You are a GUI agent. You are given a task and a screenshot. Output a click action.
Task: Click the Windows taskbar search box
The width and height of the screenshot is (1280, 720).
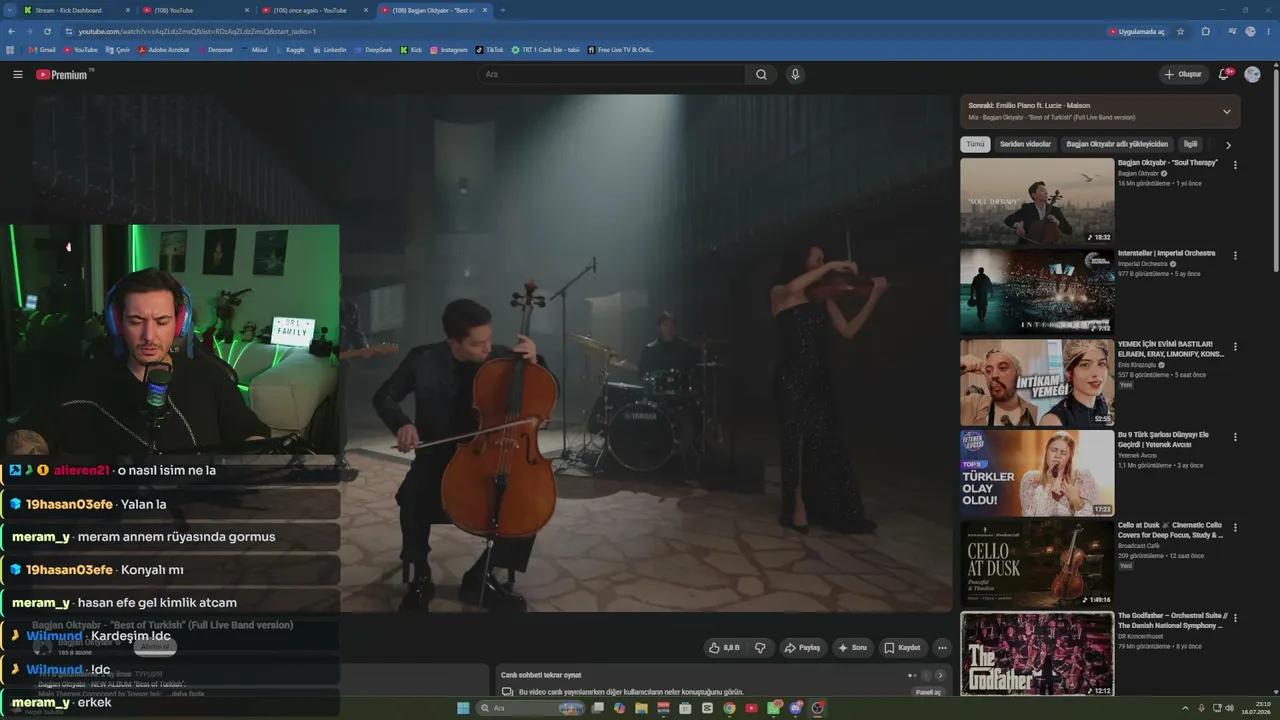tap(528, 708)
